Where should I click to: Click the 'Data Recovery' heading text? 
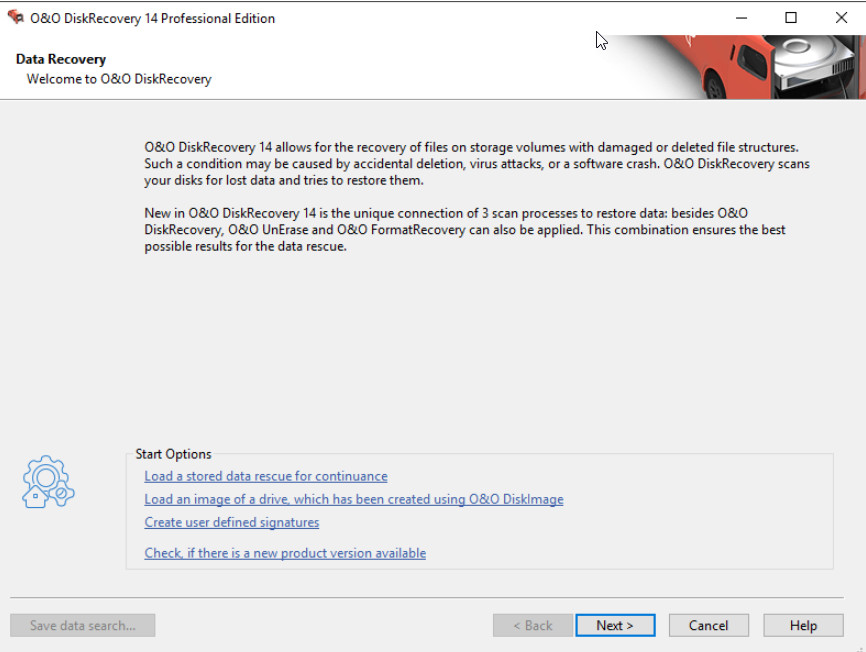coord(61,59)
